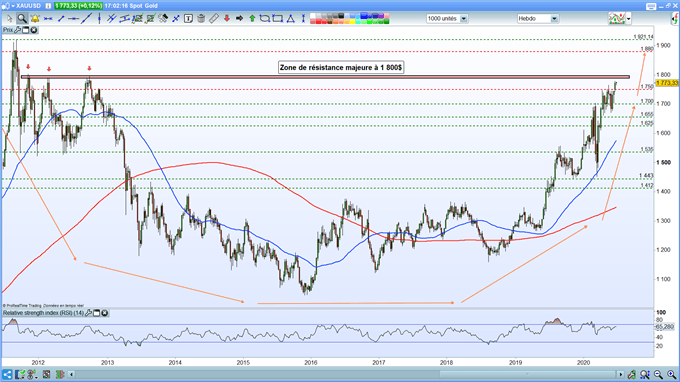
Task: Click the keyboard icon in title bar
Action: (651, 6)
